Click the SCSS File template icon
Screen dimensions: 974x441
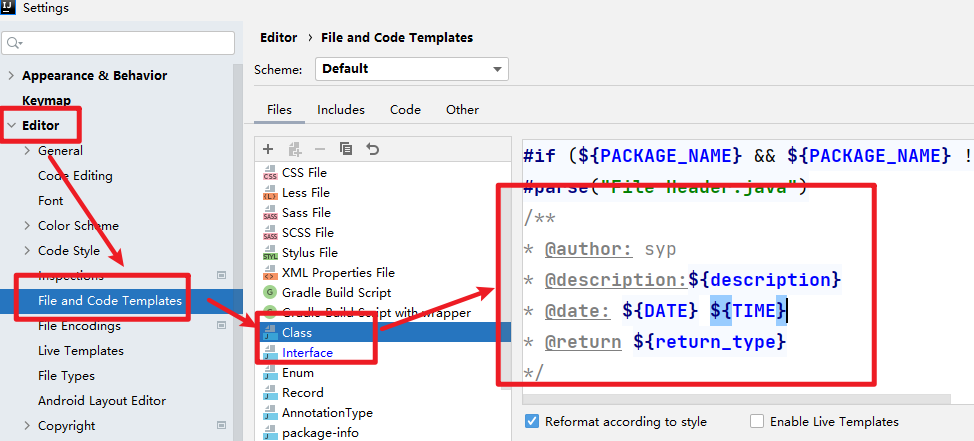270,232
